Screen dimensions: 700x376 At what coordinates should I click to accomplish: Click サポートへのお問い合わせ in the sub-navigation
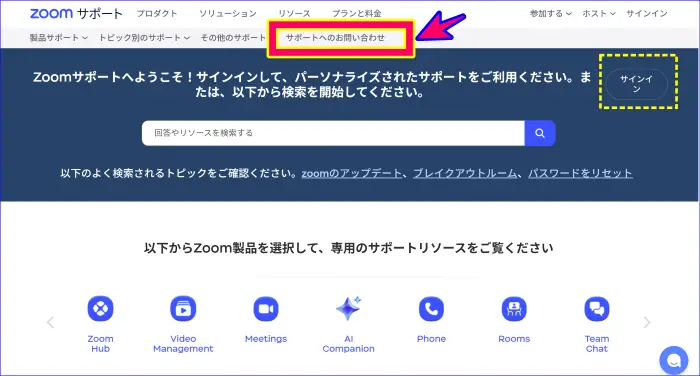335,38
